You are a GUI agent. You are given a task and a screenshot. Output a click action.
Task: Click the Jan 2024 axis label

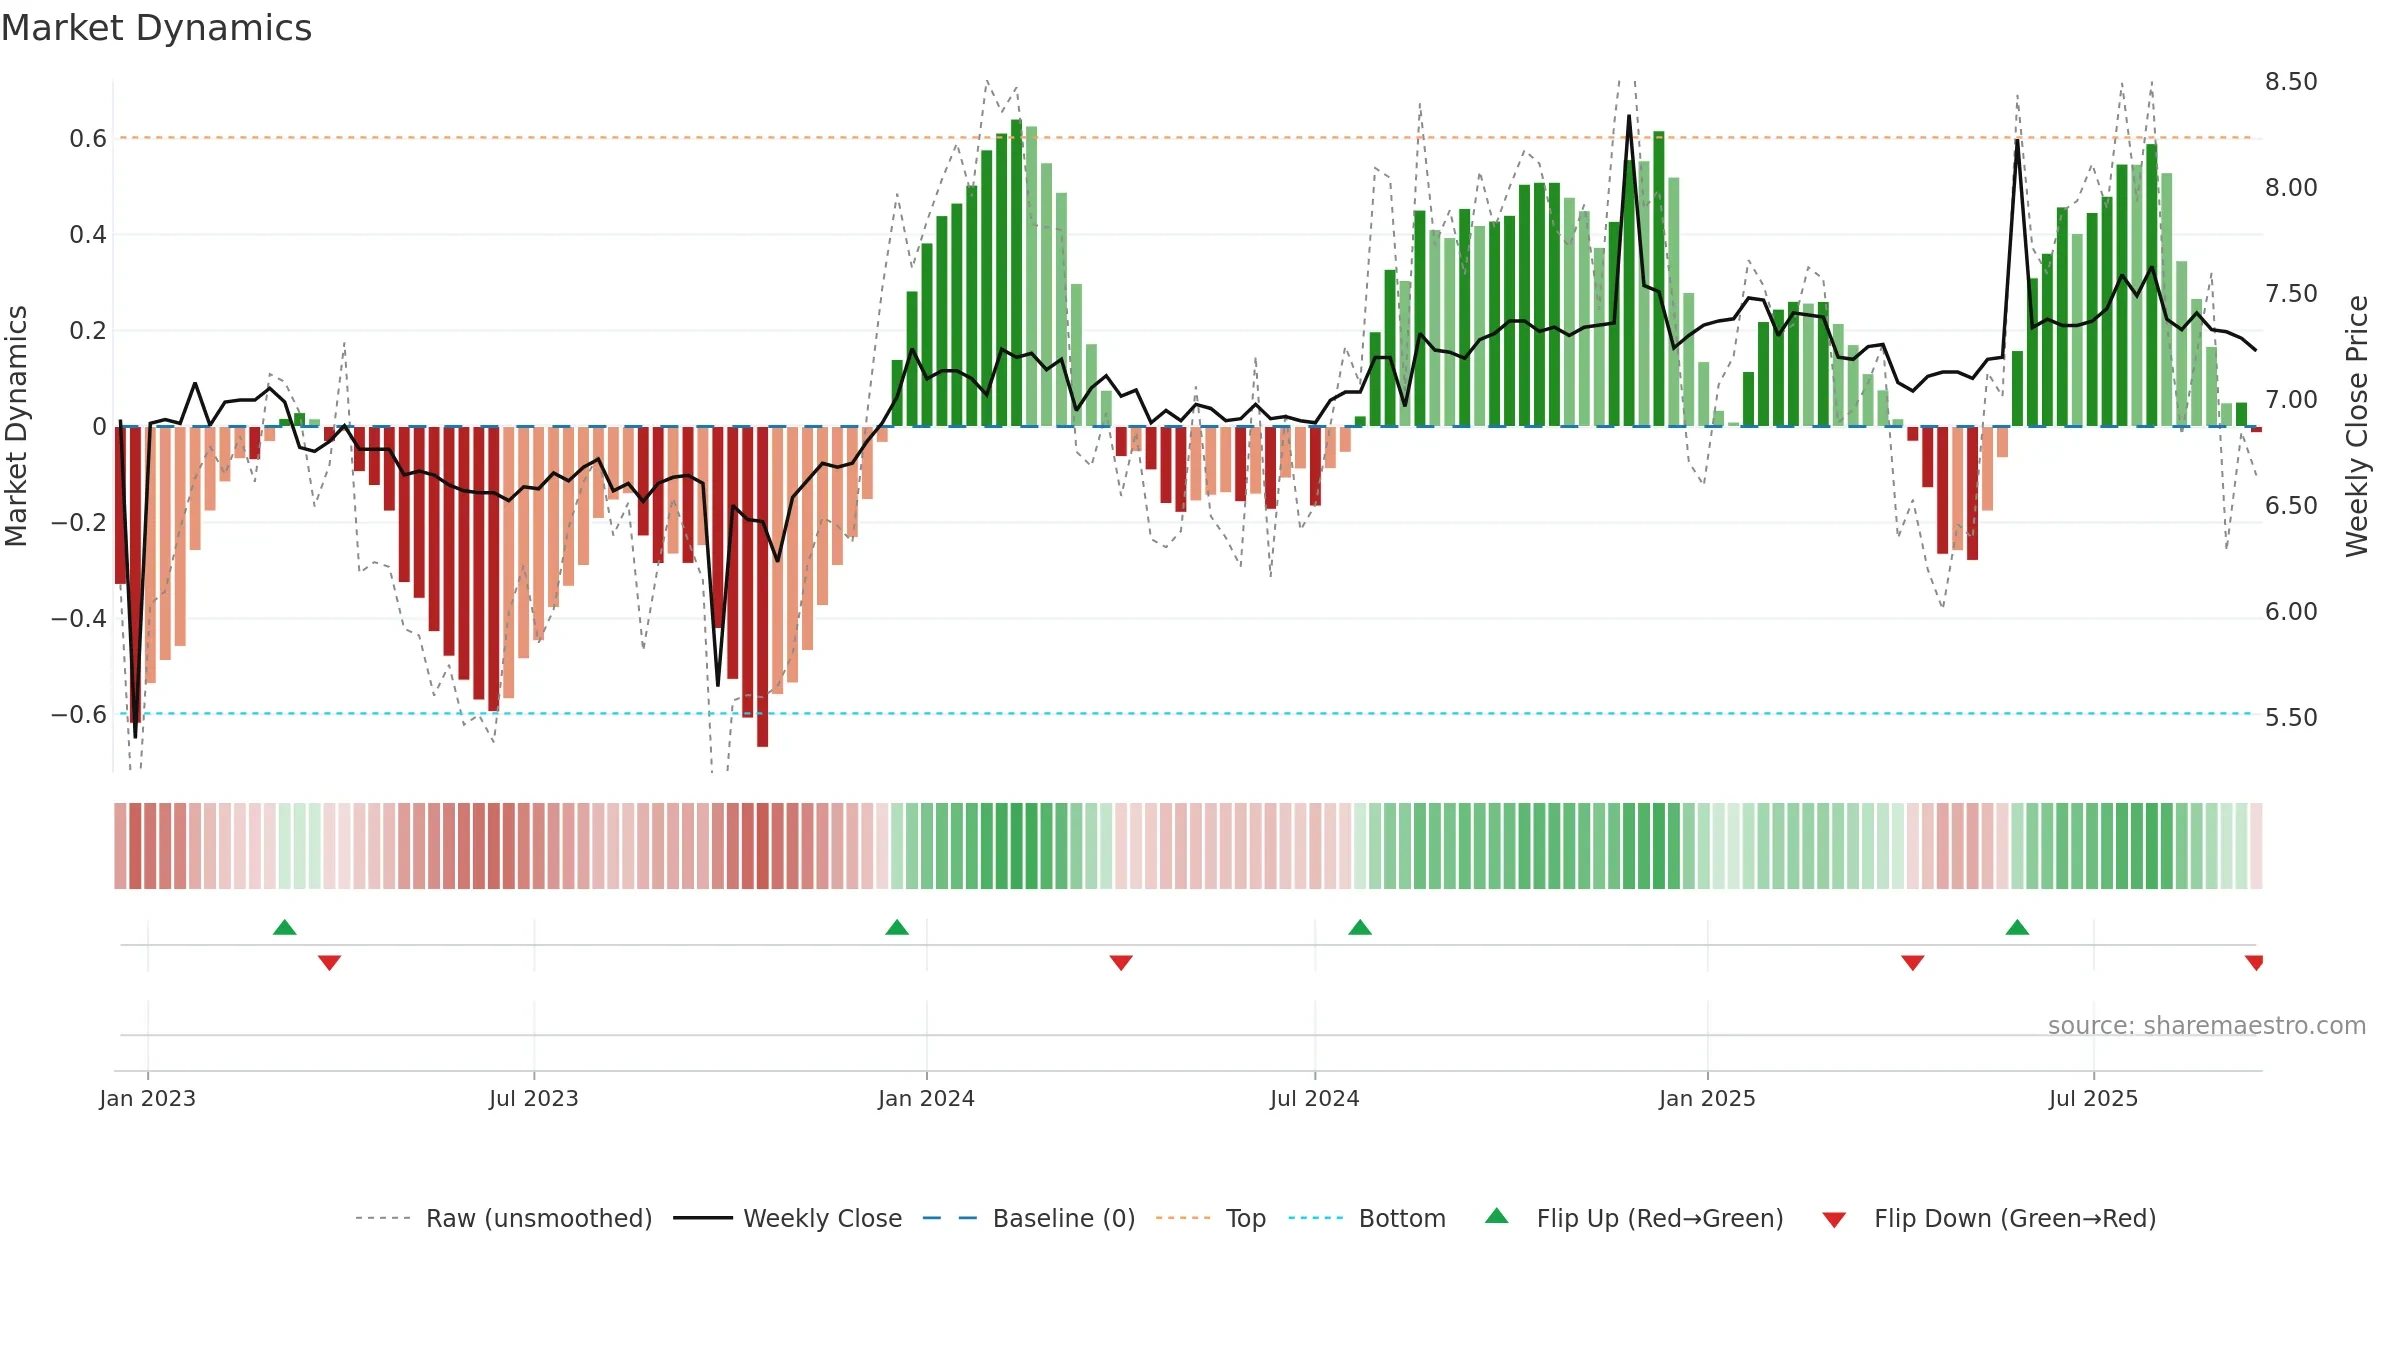927,1098
